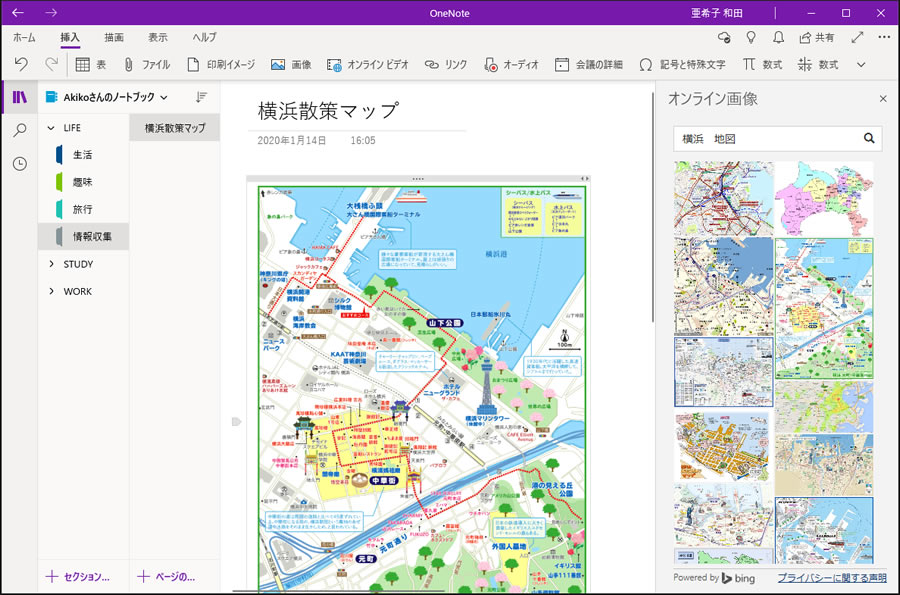Image resolution: width=900 pixels, height=595 pixels.
Task: Collapse the LIFE section group
Action: (x=52, y=128)
